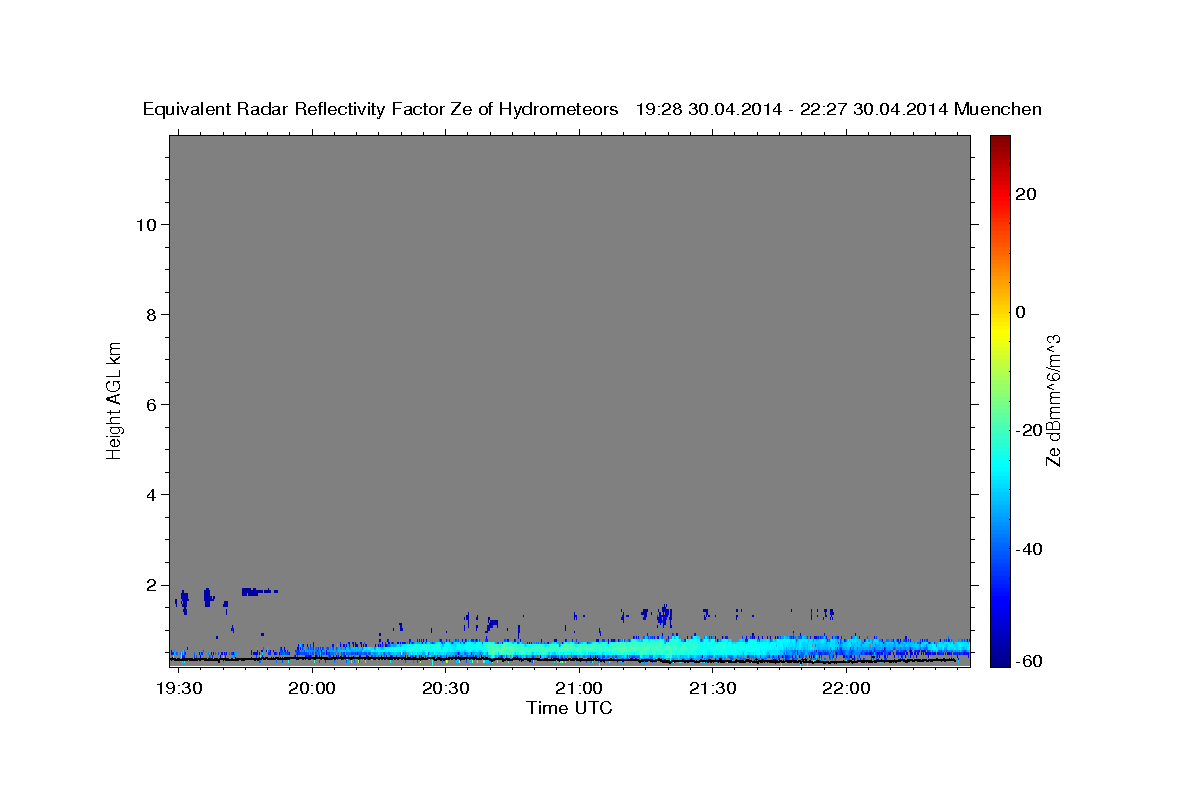Click the '21:30' time tick label
The image size is (1200, 800).
point(712,689)
